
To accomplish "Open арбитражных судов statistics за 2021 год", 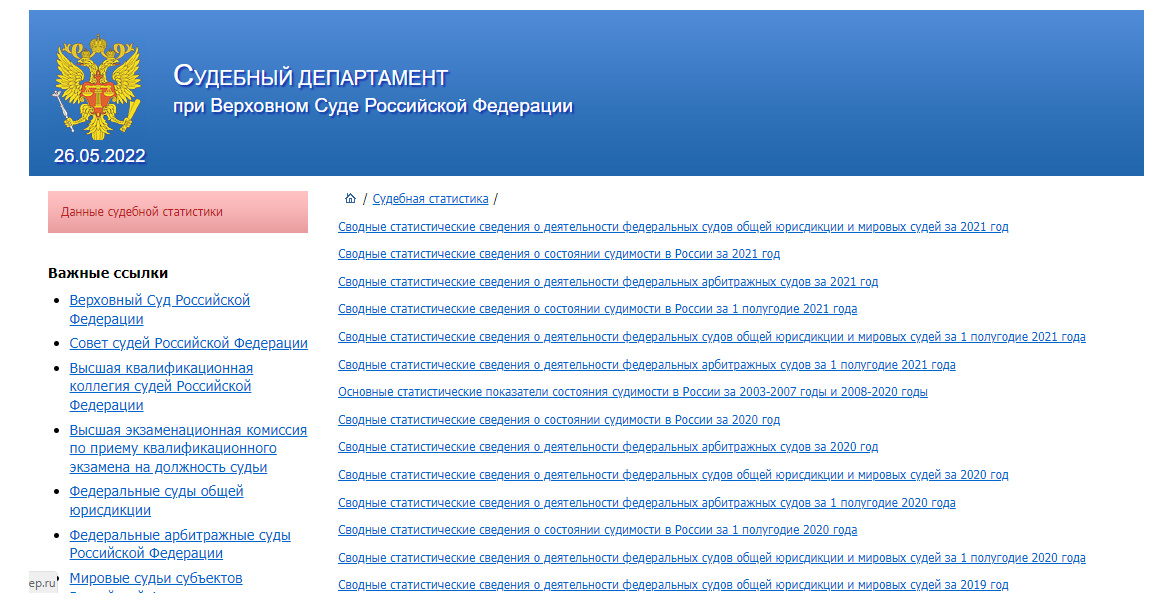I will coord(607,282).
